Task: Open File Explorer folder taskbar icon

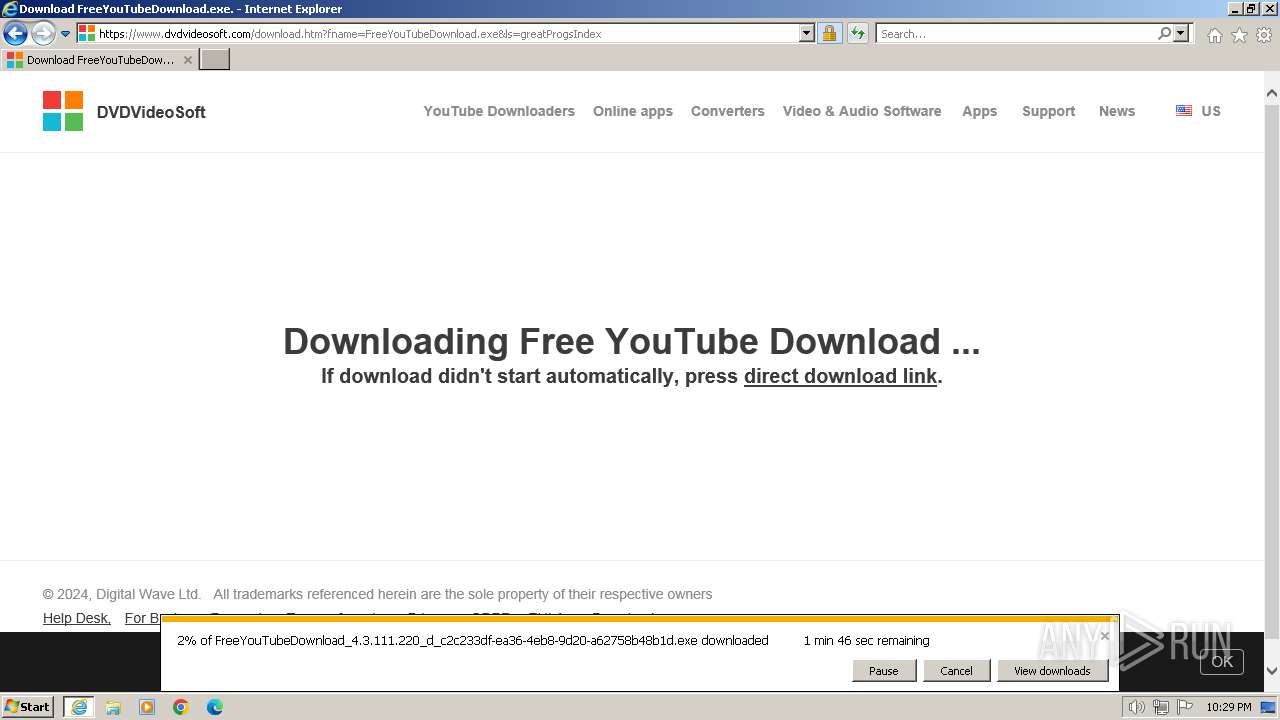Action: click(x=113, y=707)
